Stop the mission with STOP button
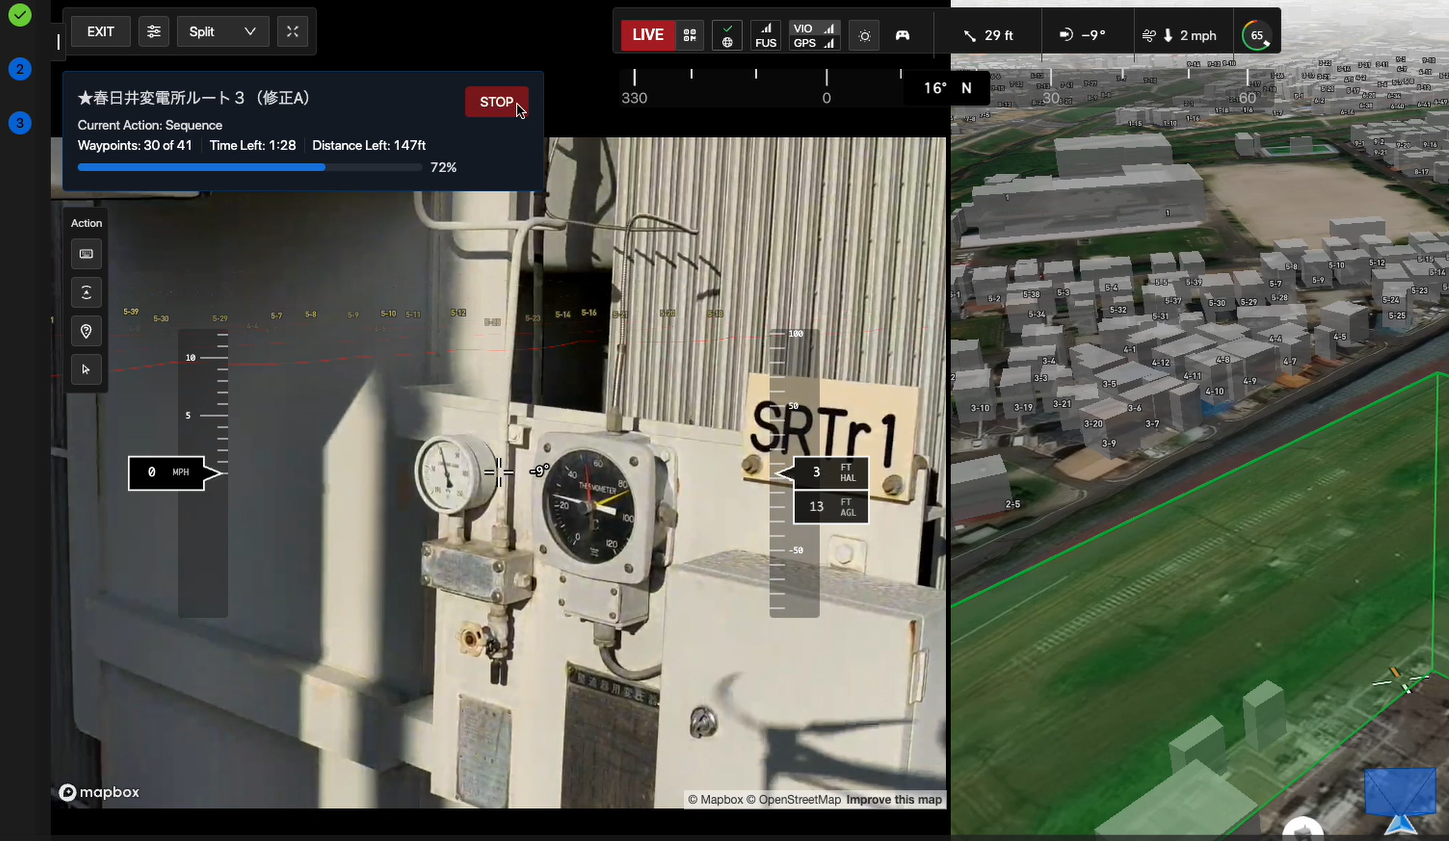The width and height of the screenshot is (1449, 841). (x=497, y=102)
